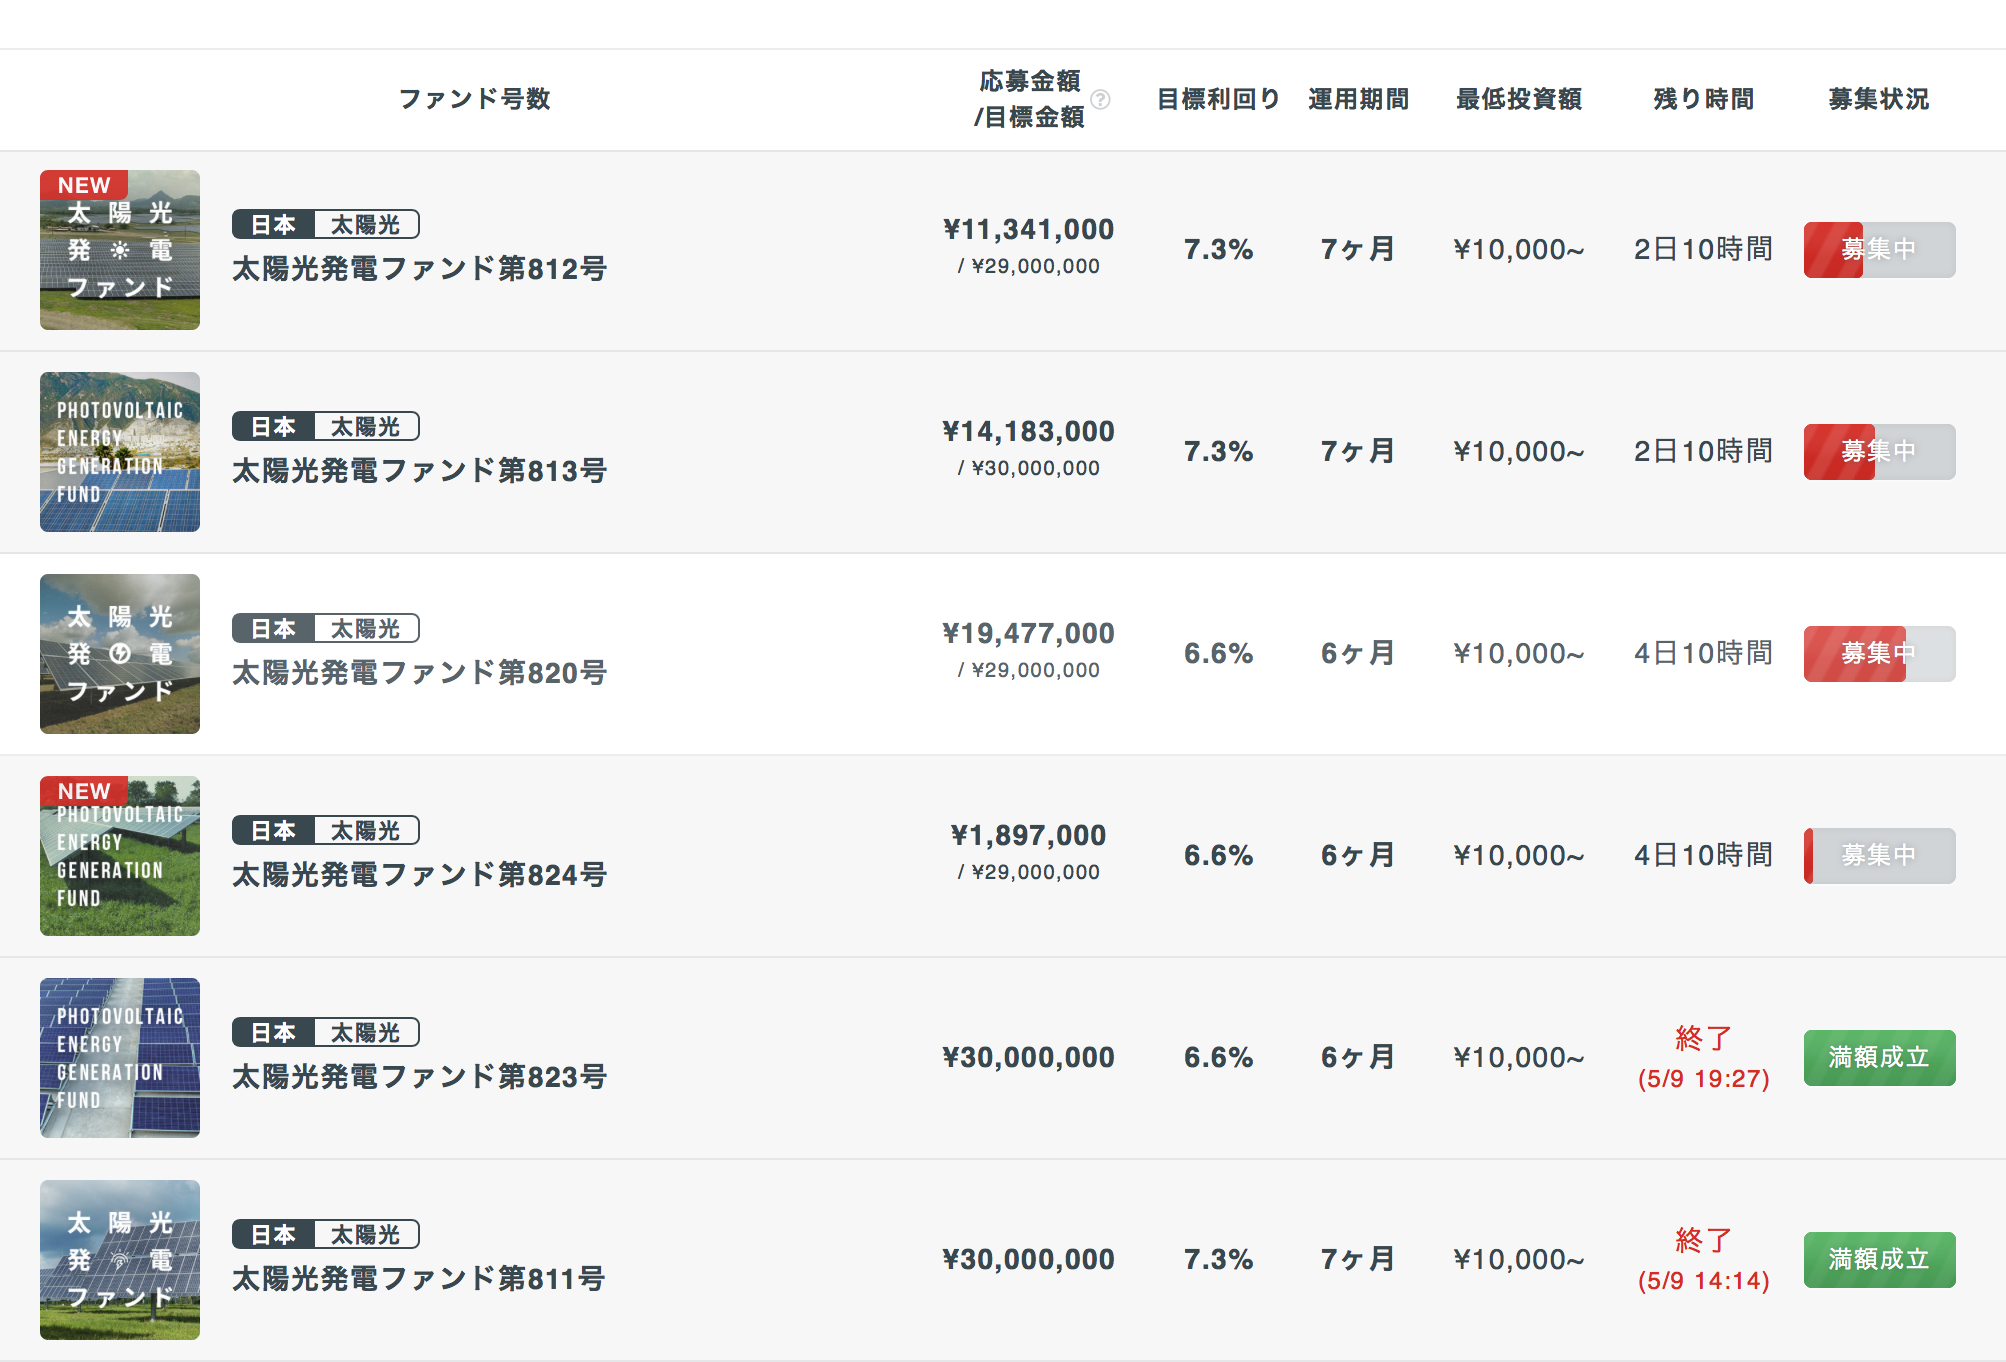Click the 募集中 status for ファンド第824号
Screen dimensions: 2006x1362
[1878, 855]
